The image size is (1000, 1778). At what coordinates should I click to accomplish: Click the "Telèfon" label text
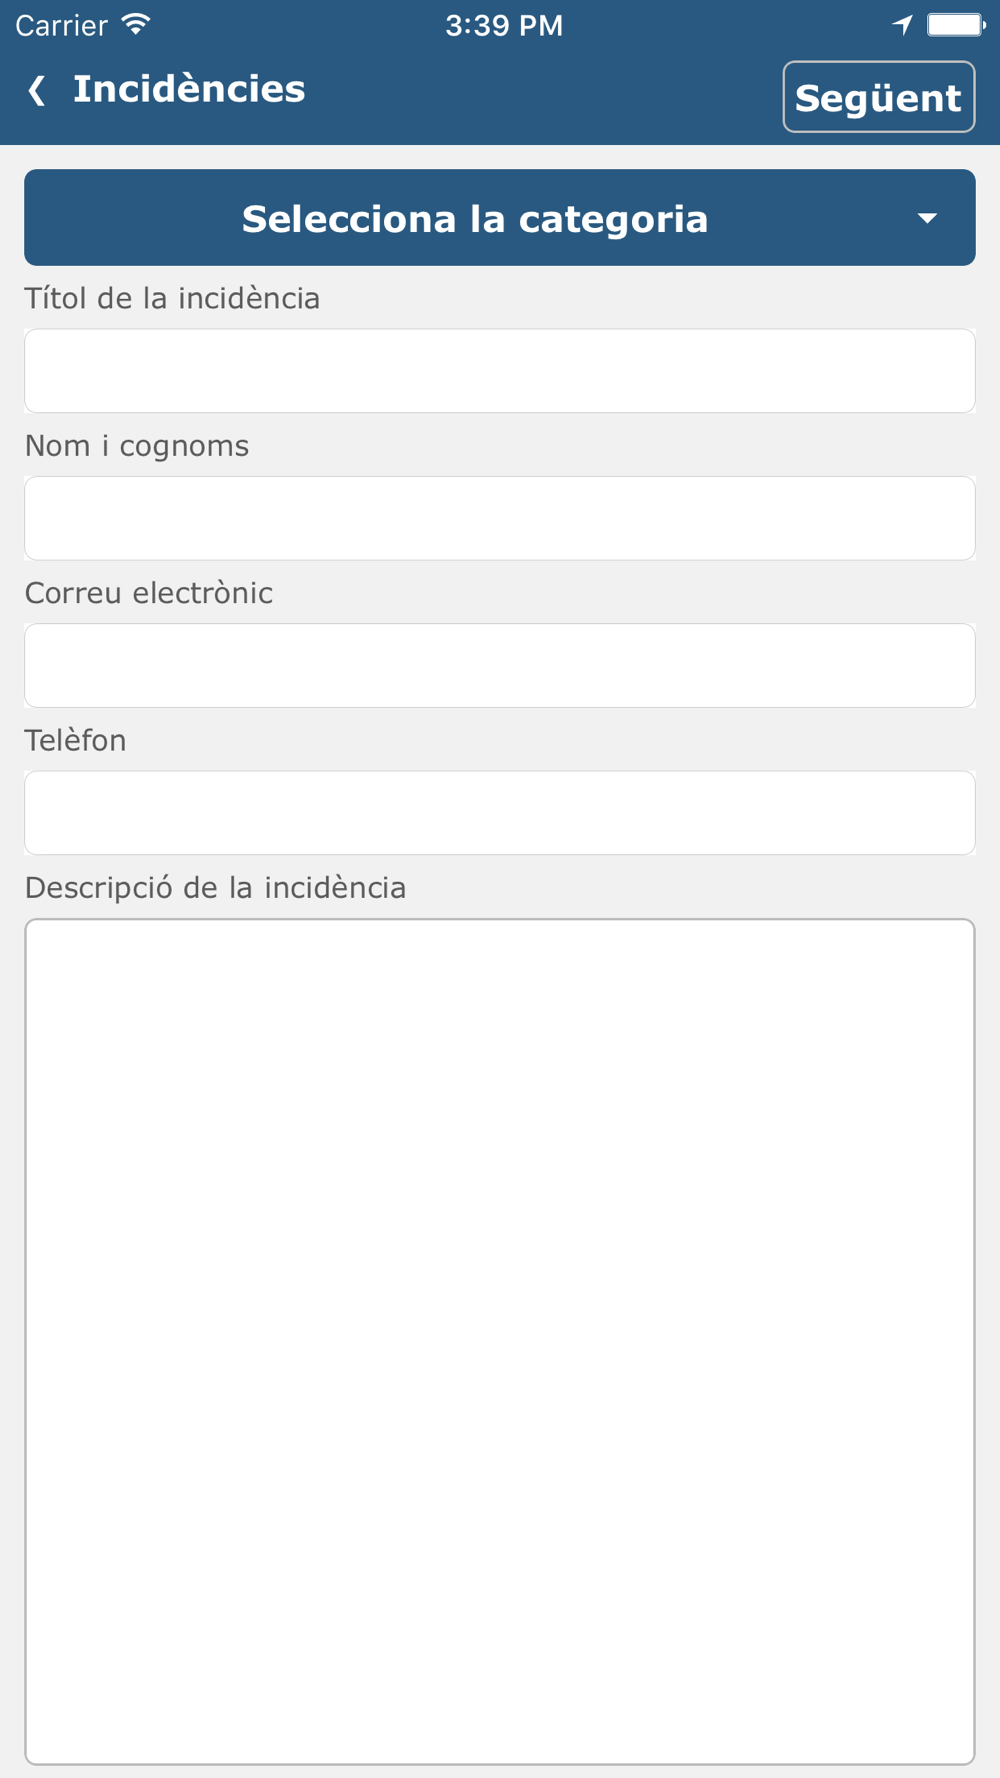[76, 740]
